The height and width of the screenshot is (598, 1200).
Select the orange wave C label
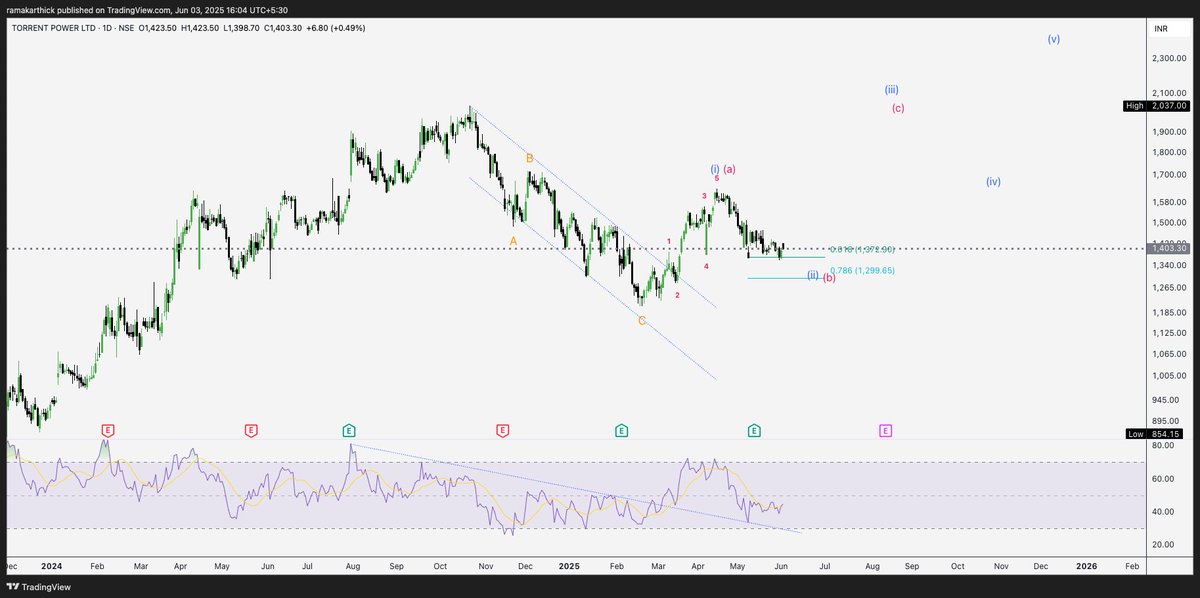(x=642, y=320)
